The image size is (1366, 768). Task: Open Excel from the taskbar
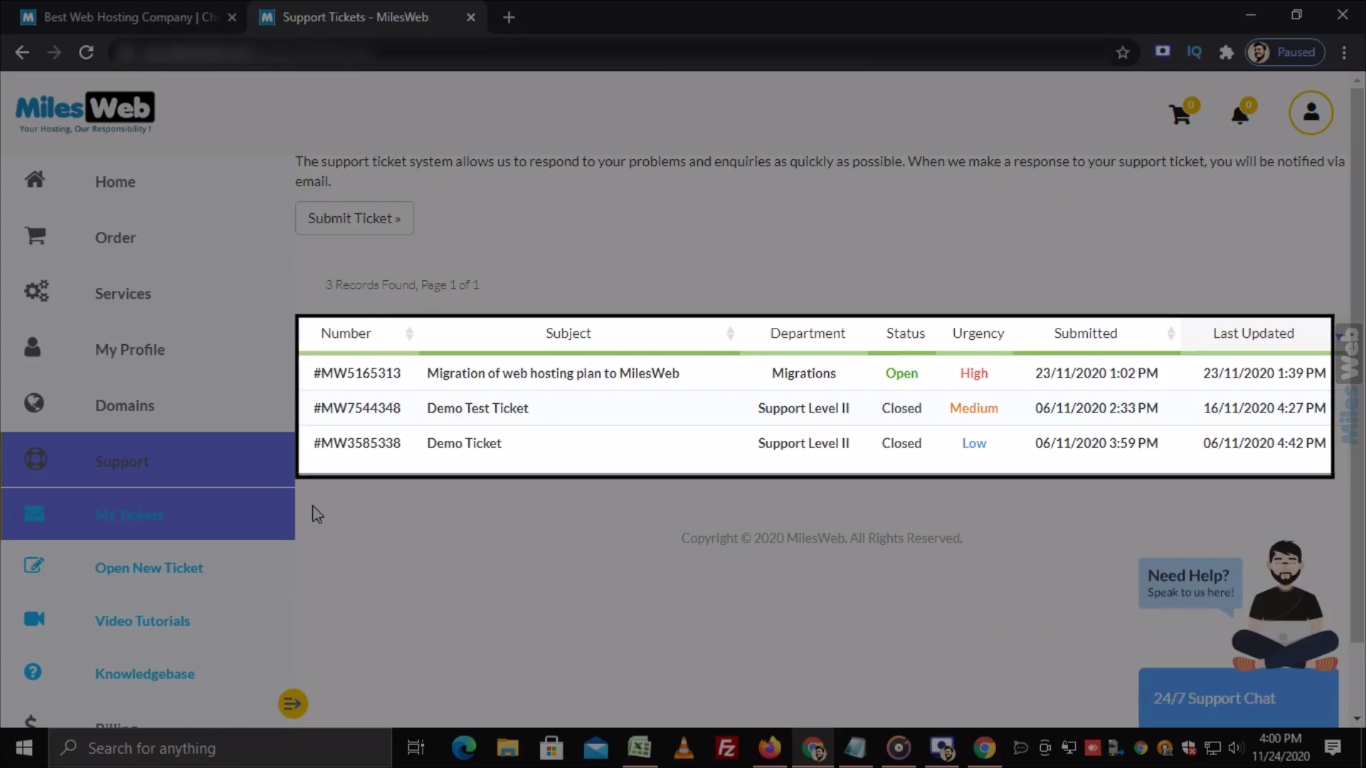640,748
